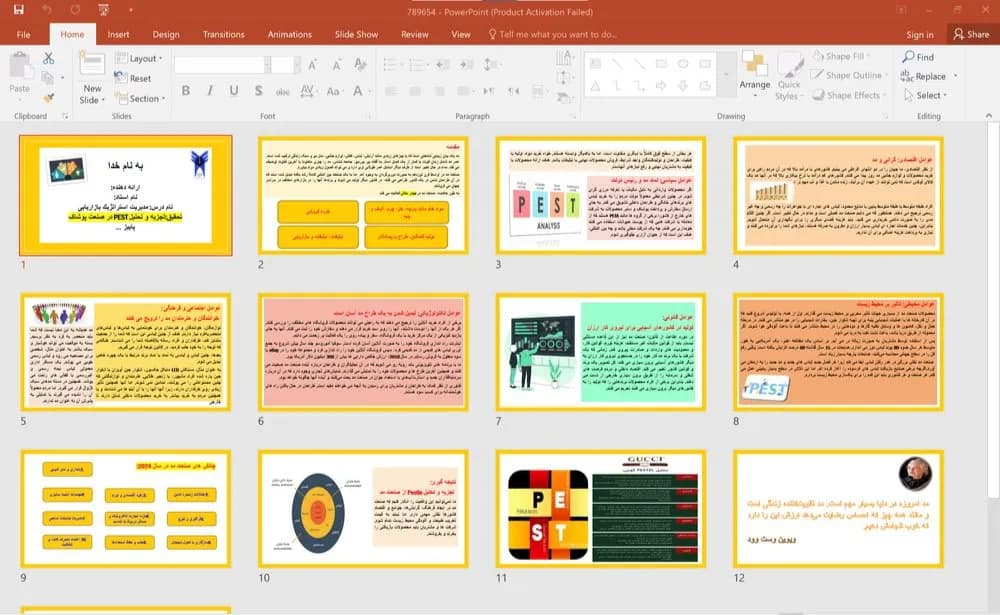Collapse the ribbon with the chevron
This screenshot has width=1000, height=615.
pos(989,115)
